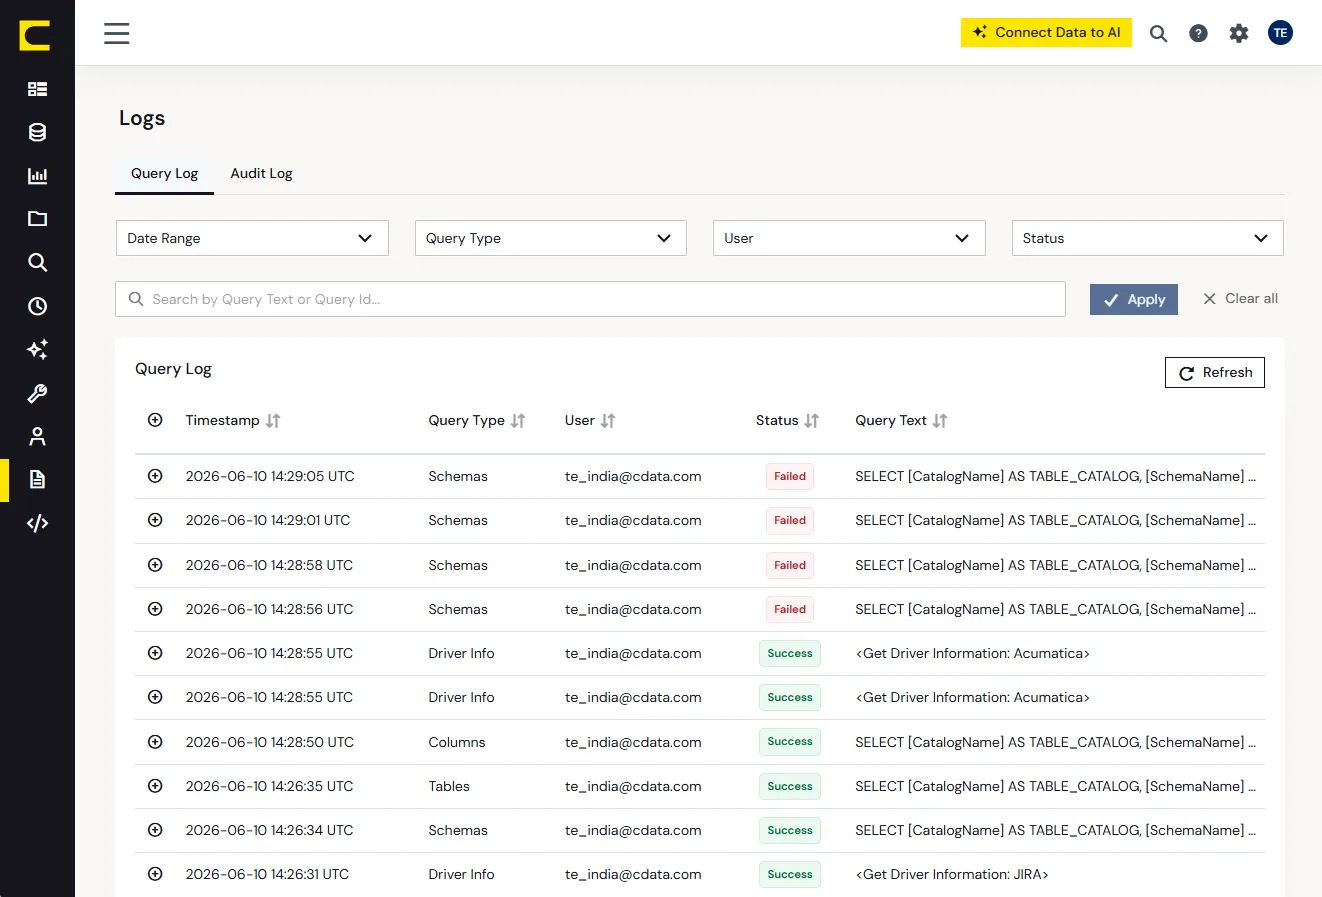Expand the 14:26:31 UTC JIRA row
The width and height of the screenshot is (1322, 897).
[x=155, y=874]
